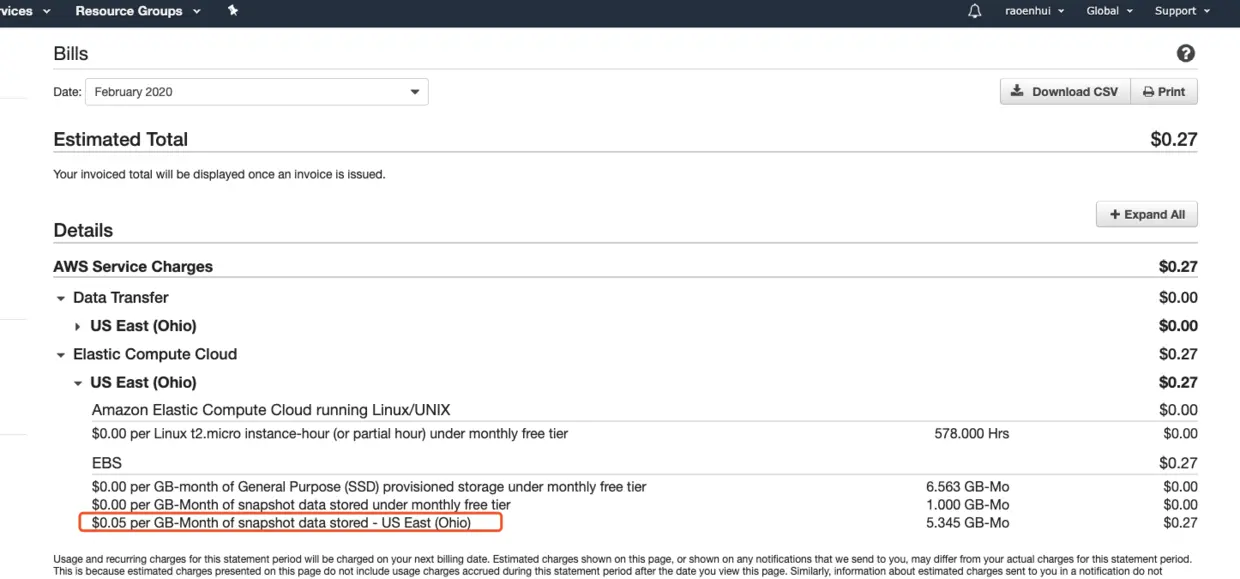The width and height of the screenshot is (1240, 579).
Task: Click the AWS Service Charges heading
Action: click(133, 267)
